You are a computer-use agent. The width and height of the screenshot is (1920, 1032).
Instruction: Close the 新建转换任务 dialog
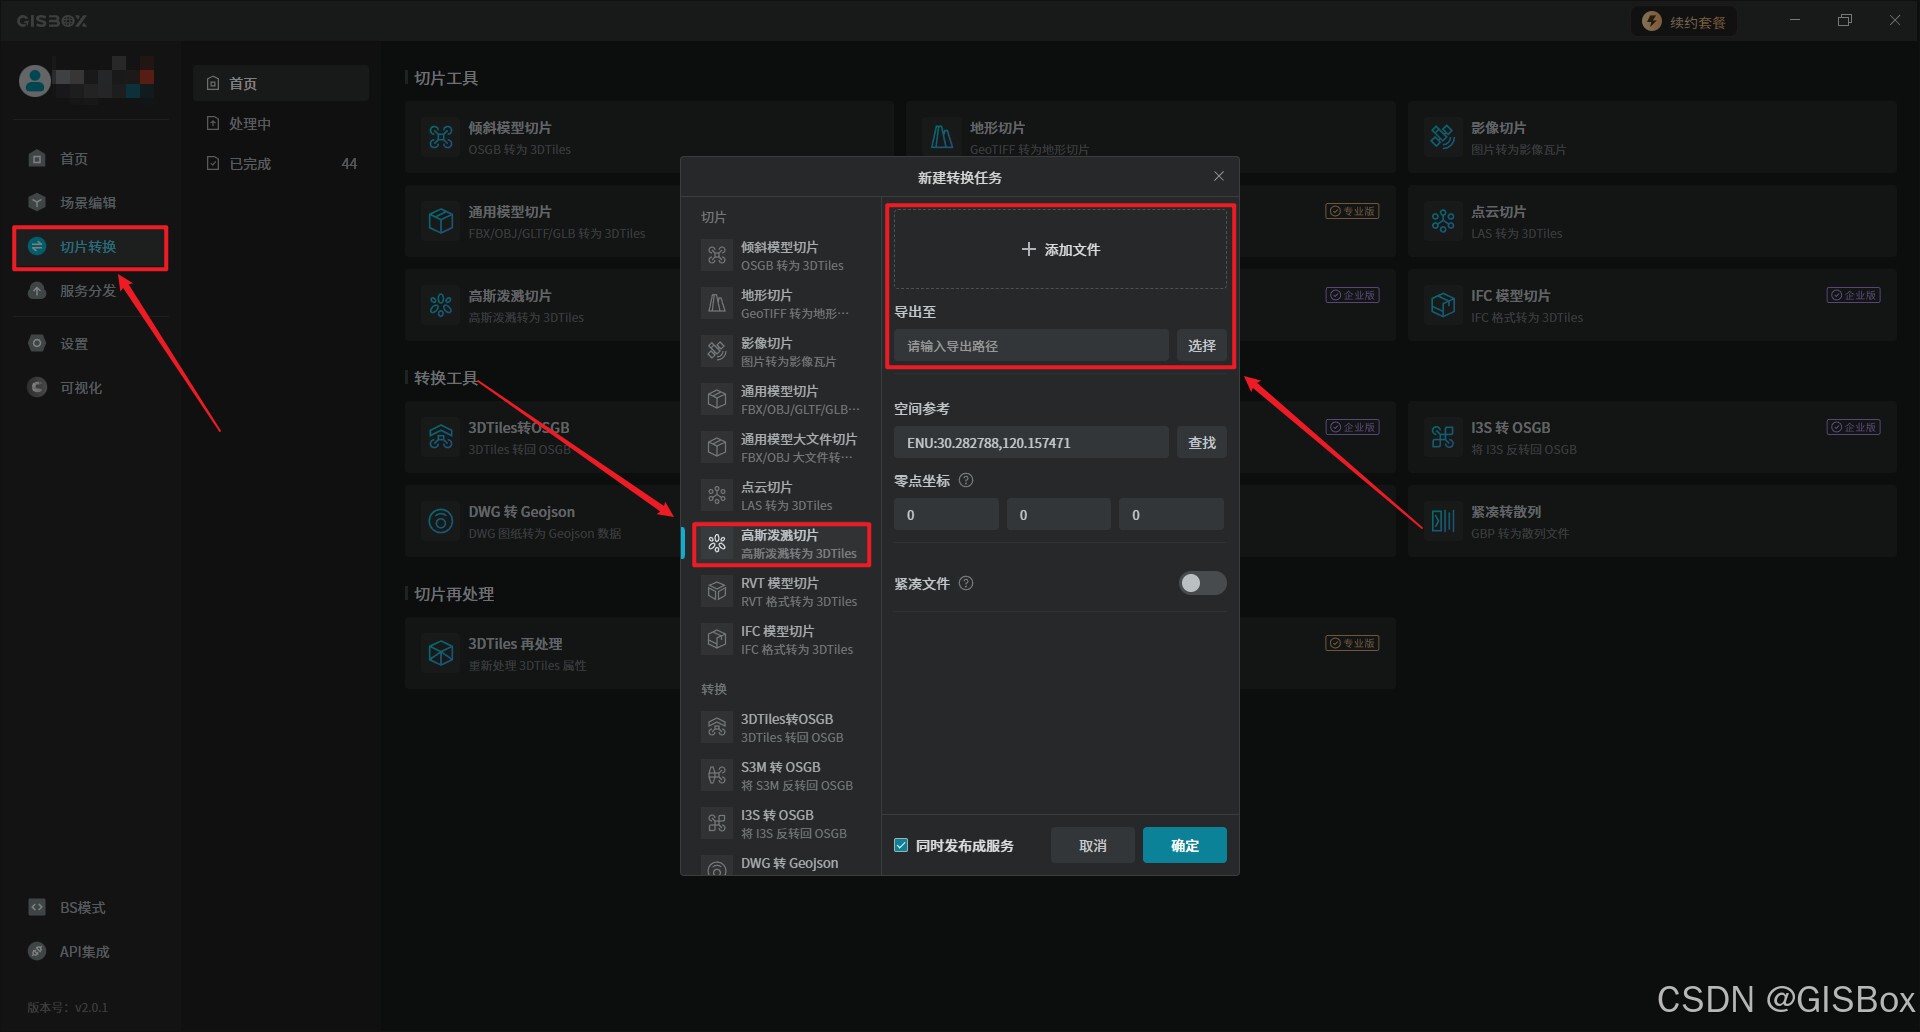pyautogui.click(x=1218, y=176)
